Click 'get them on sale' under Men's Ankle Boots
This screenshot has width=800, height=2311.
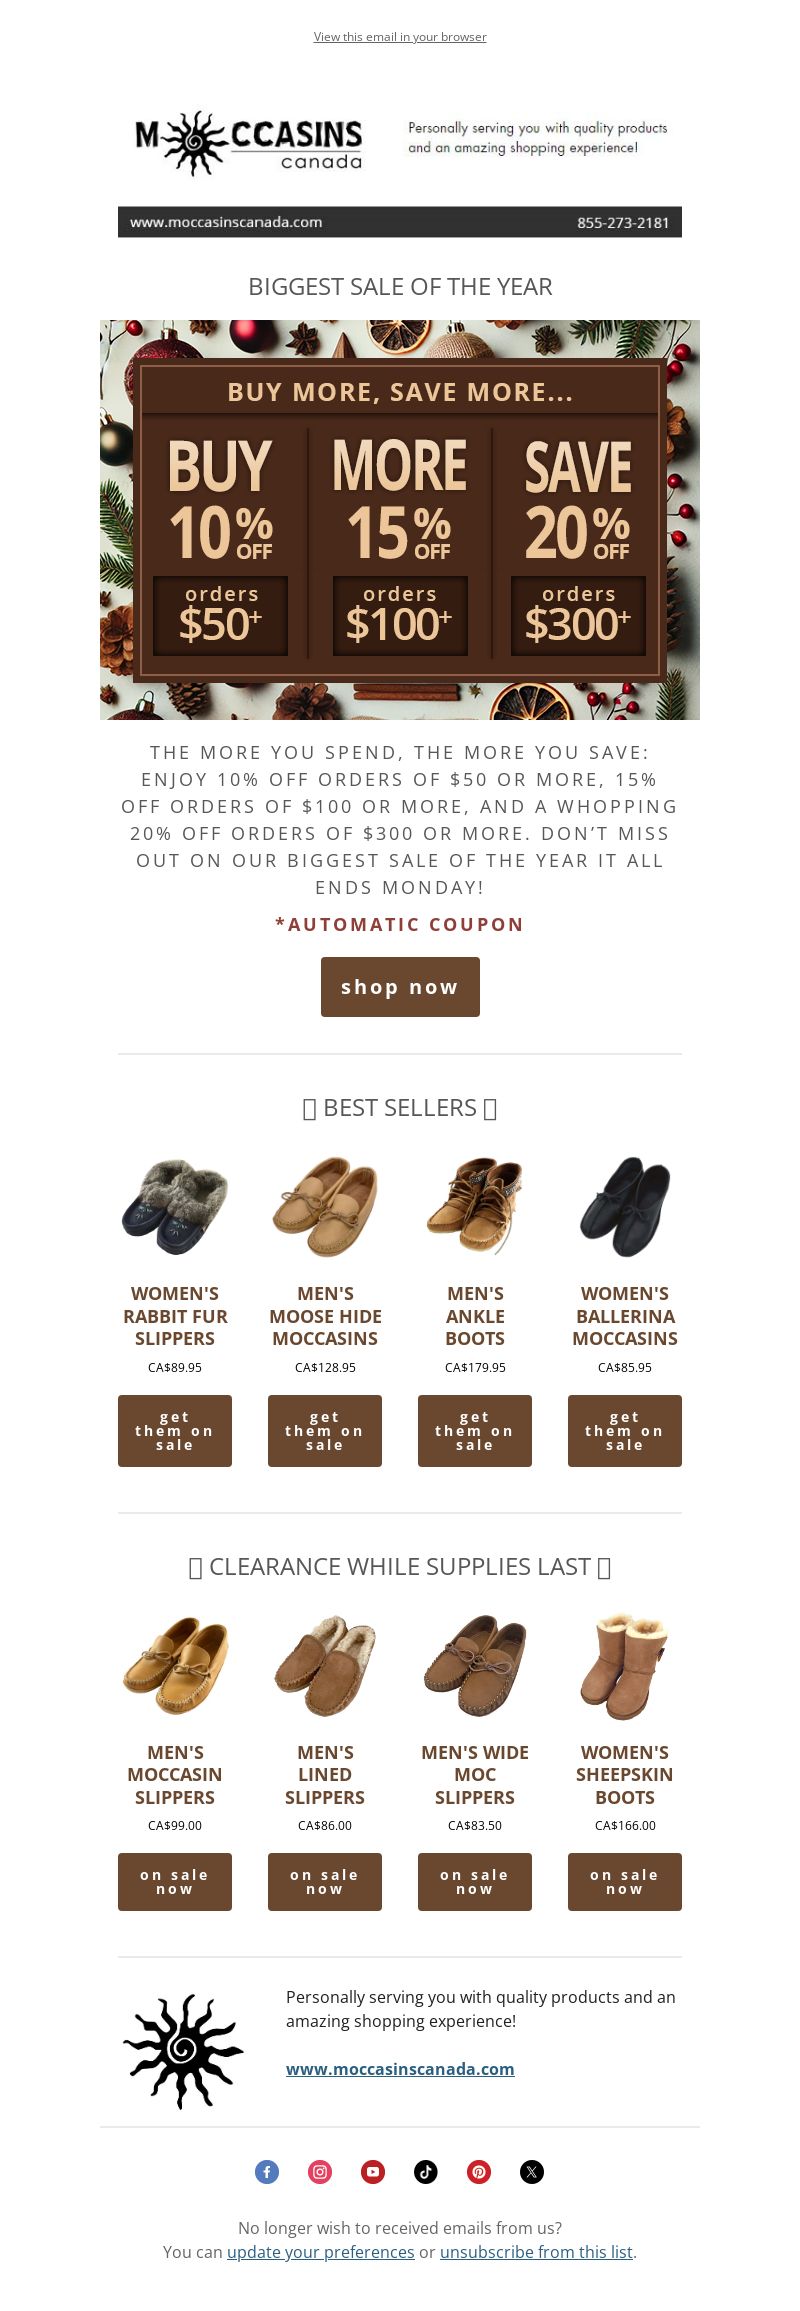coord(475,1431)
